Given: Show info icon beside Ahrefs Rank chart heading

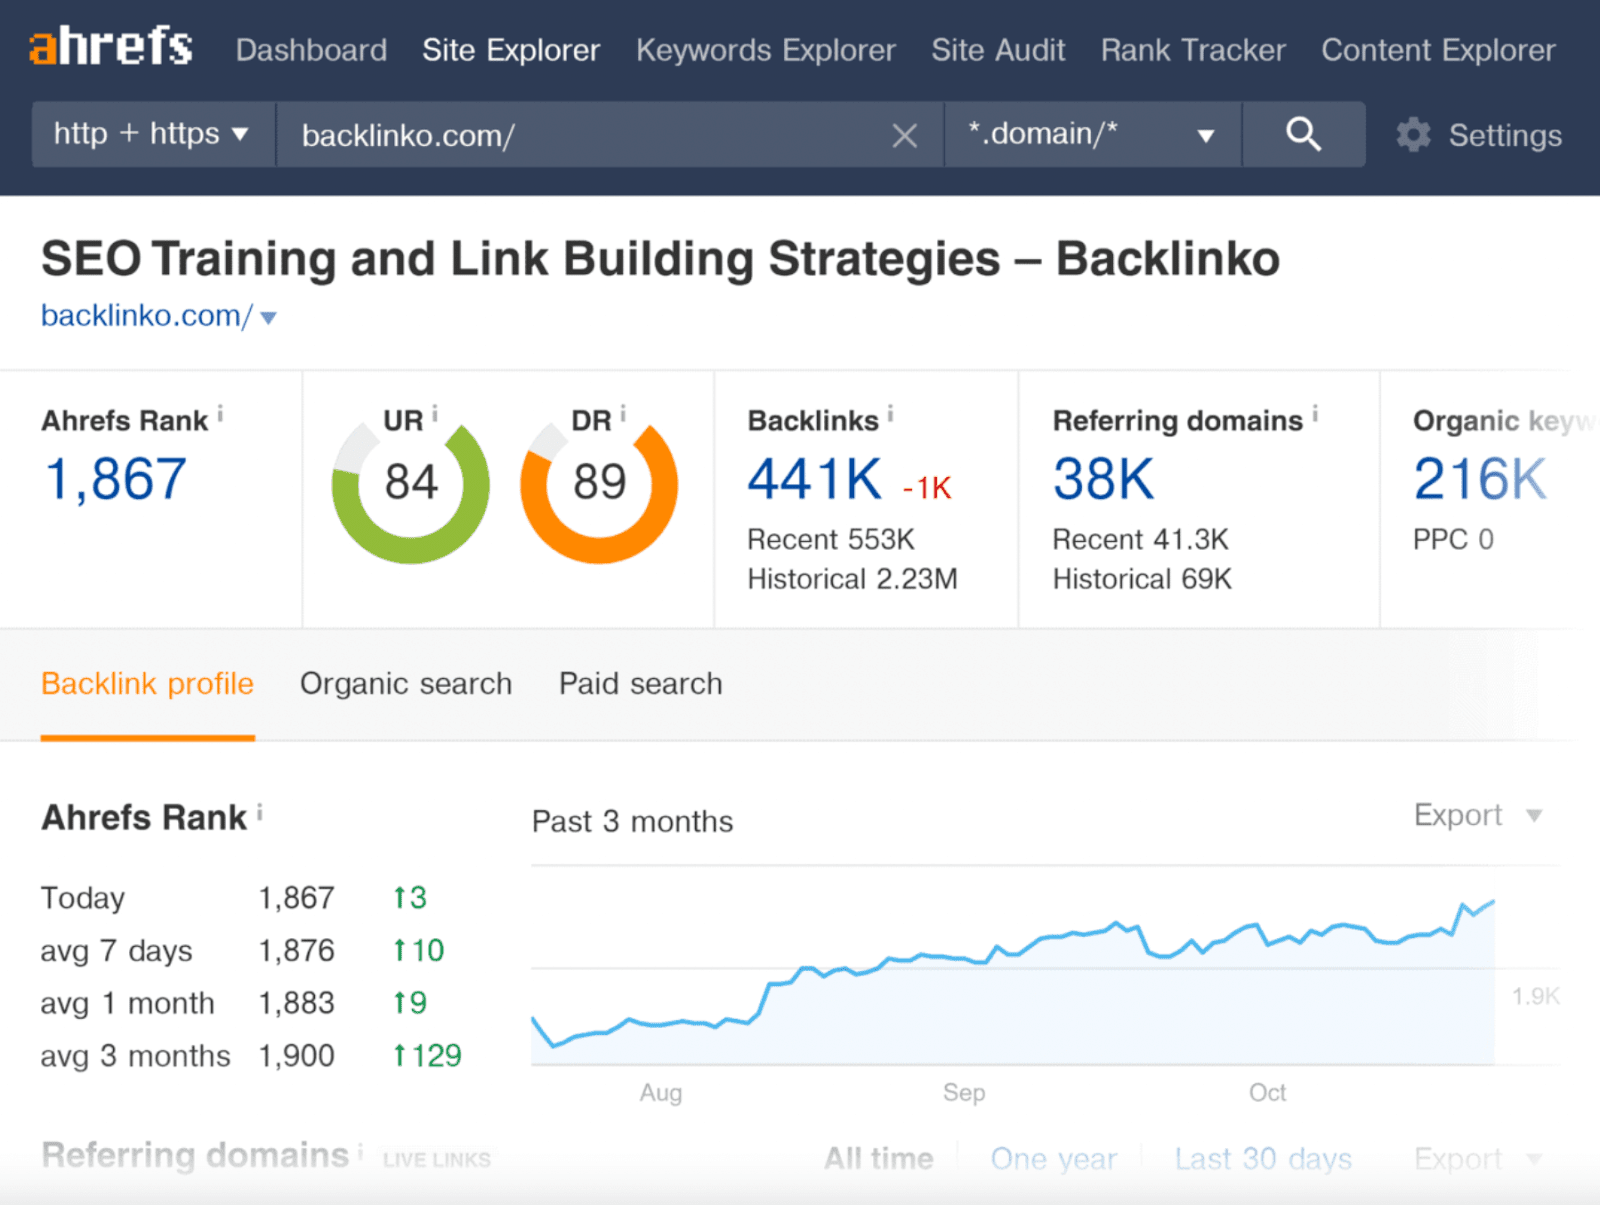Looking at the screenshot, I should point(259,812).
